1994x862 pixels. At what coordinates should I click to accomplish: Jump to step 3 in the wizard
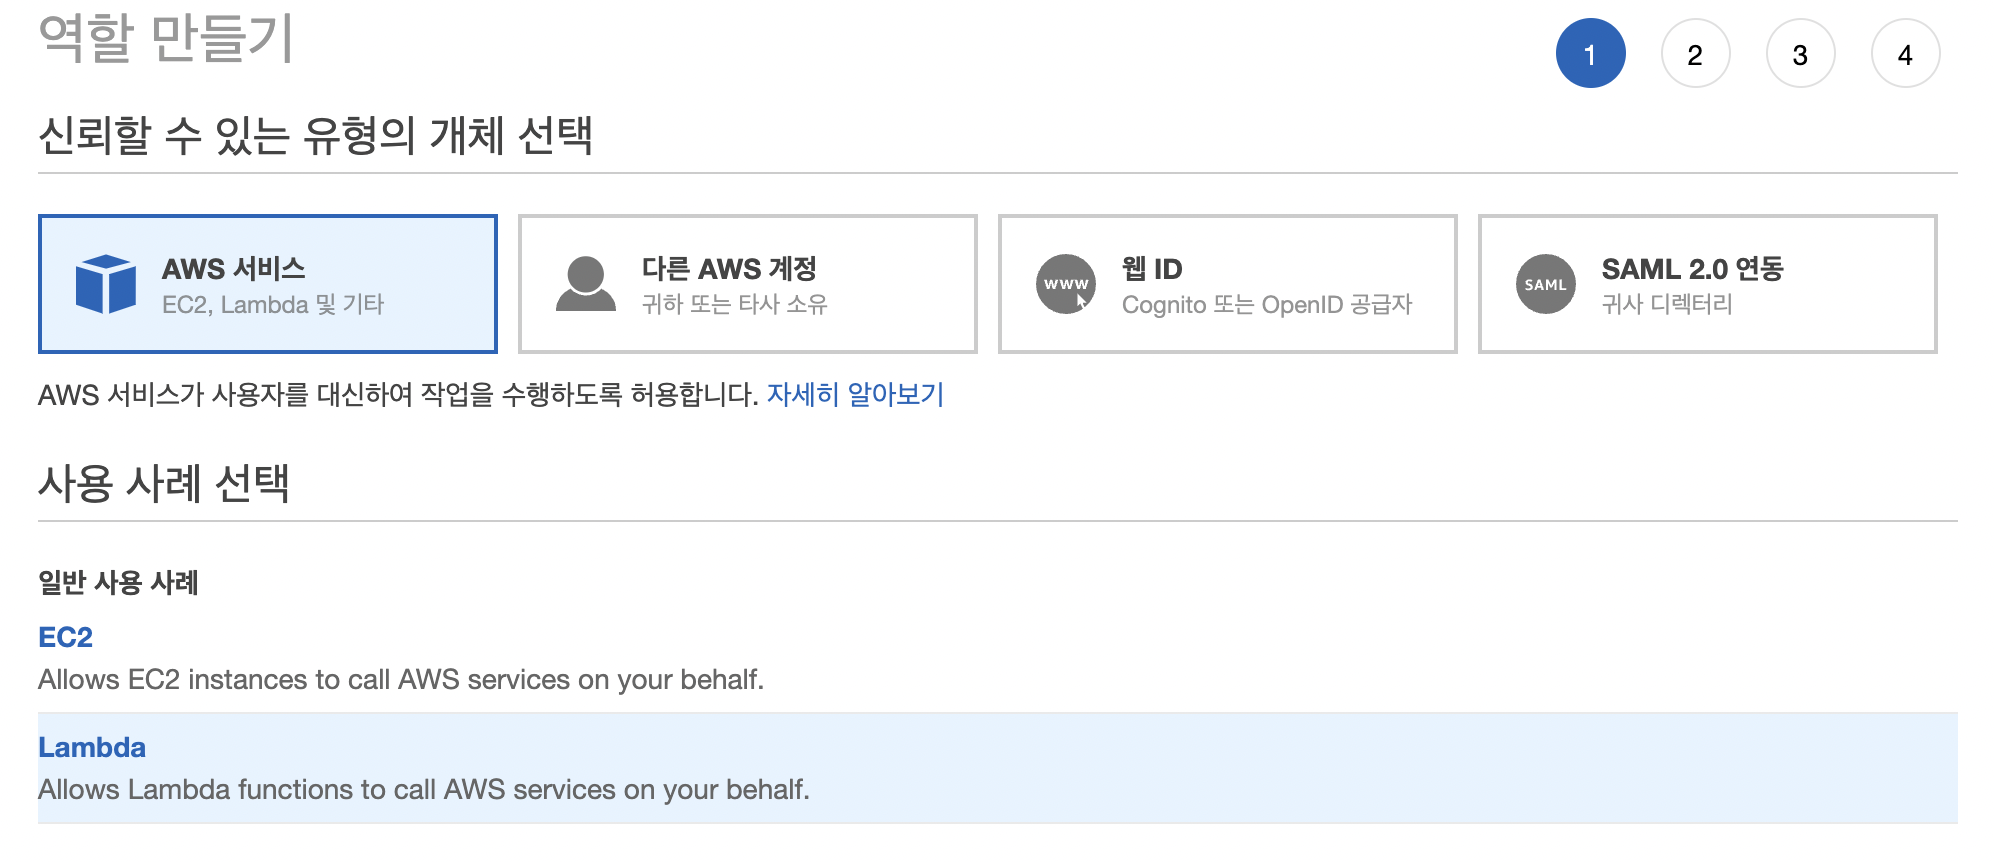click(x=1800, y=53)
